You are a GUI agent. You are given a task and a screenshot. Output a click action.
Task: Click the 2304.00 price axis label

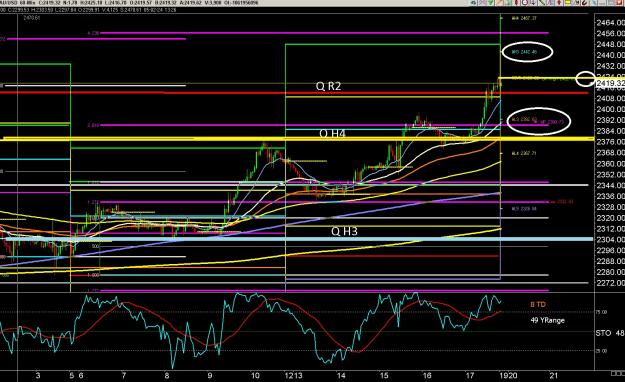click(610, 240)
